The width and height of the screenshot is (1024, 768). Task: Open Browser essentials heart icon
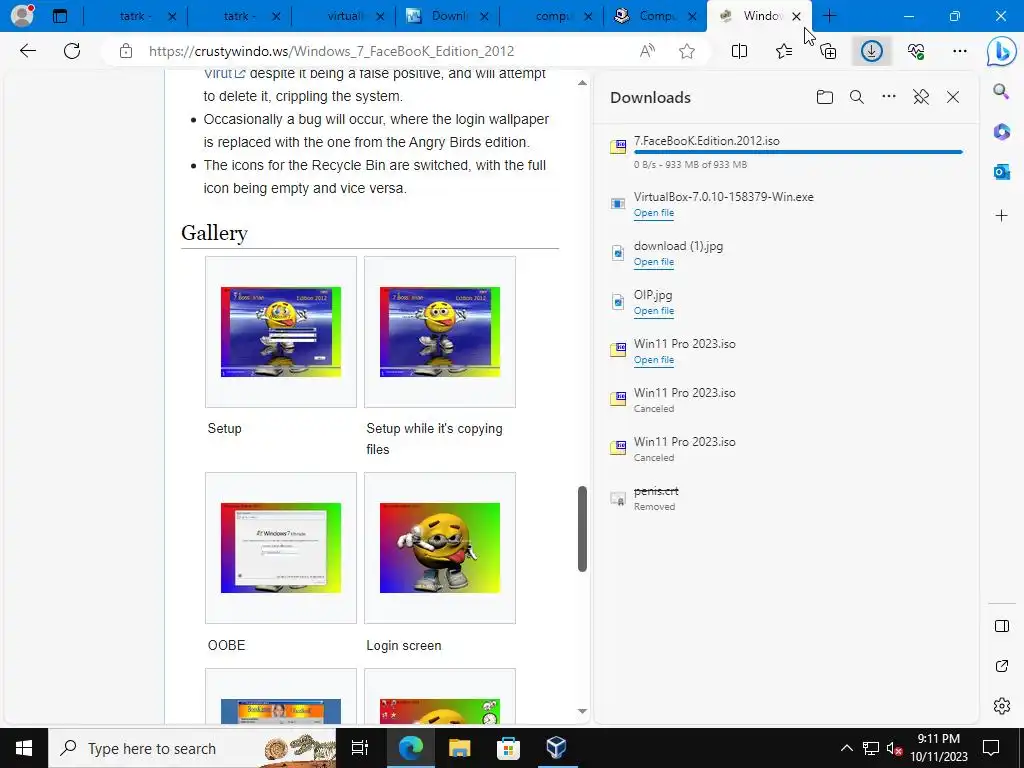tap(916, 51)
